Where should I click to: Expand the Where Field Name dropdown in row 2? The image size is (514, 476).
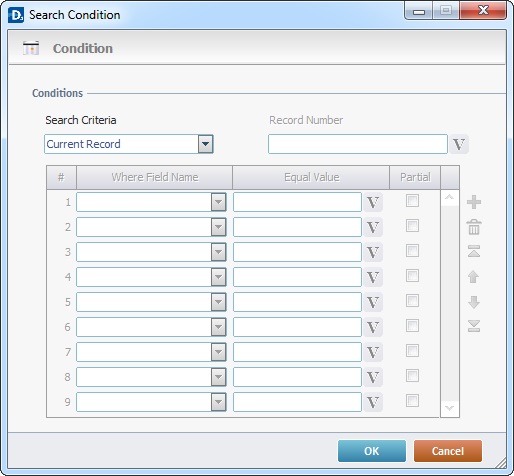click(218, 227)
